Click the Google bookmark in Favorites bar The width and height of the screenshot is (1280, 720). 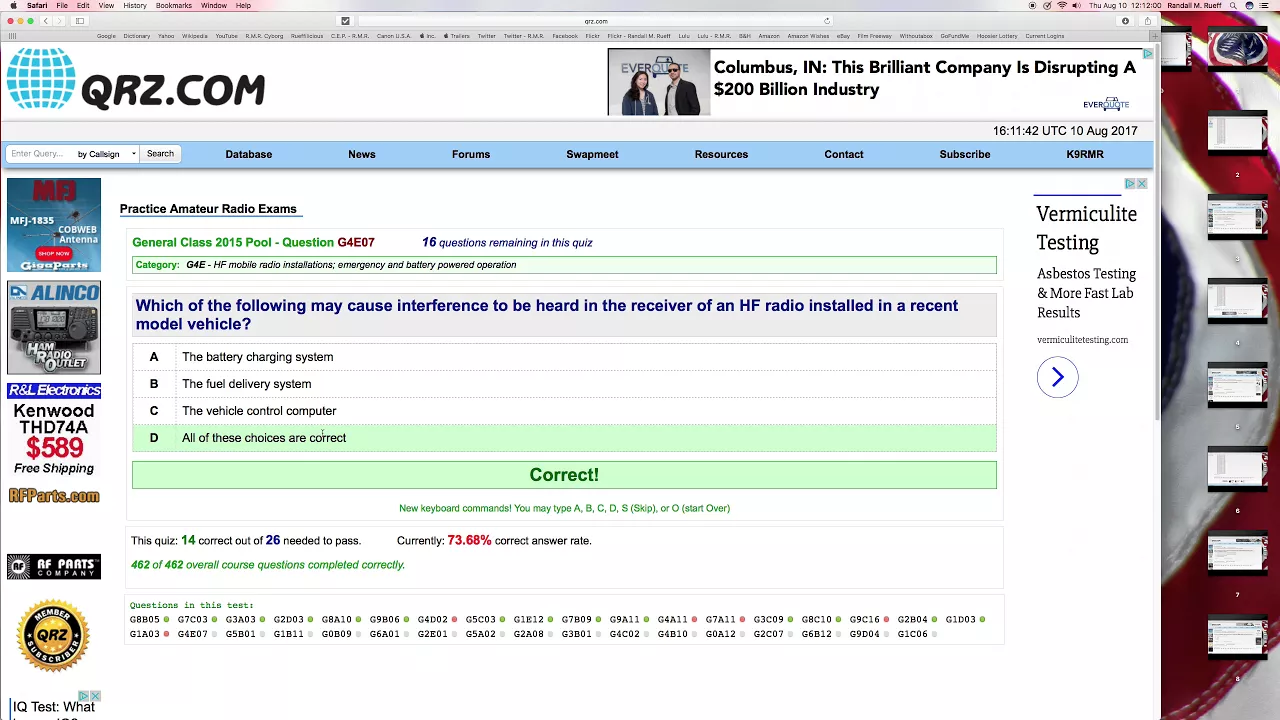coord(106,36)
